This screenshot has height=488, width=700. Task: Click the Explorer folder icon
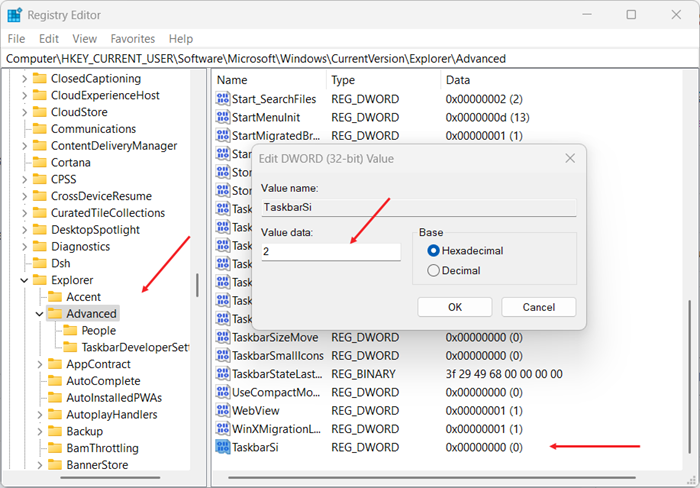click(40, 280)
